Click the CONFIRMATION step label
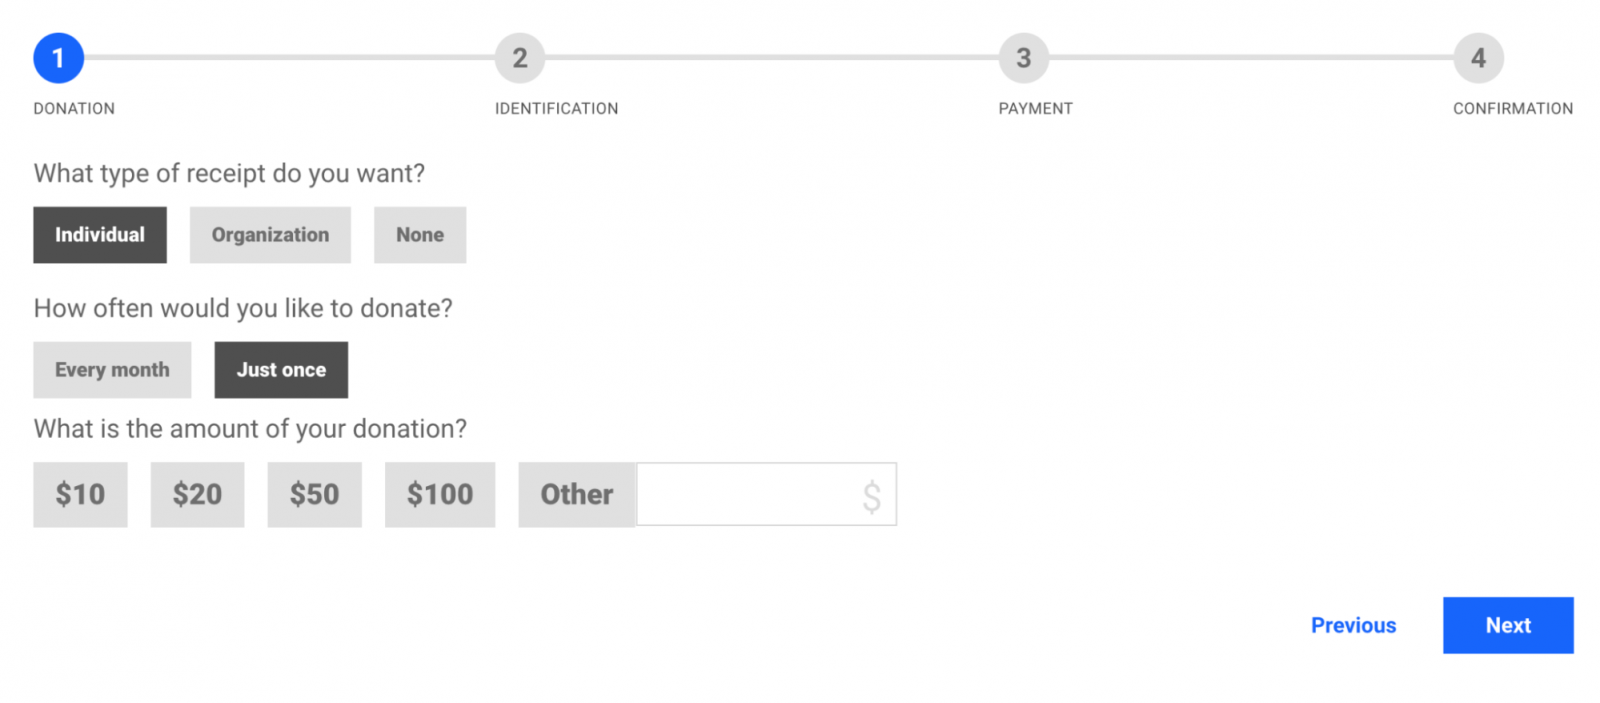 [x=1513, y=108]
